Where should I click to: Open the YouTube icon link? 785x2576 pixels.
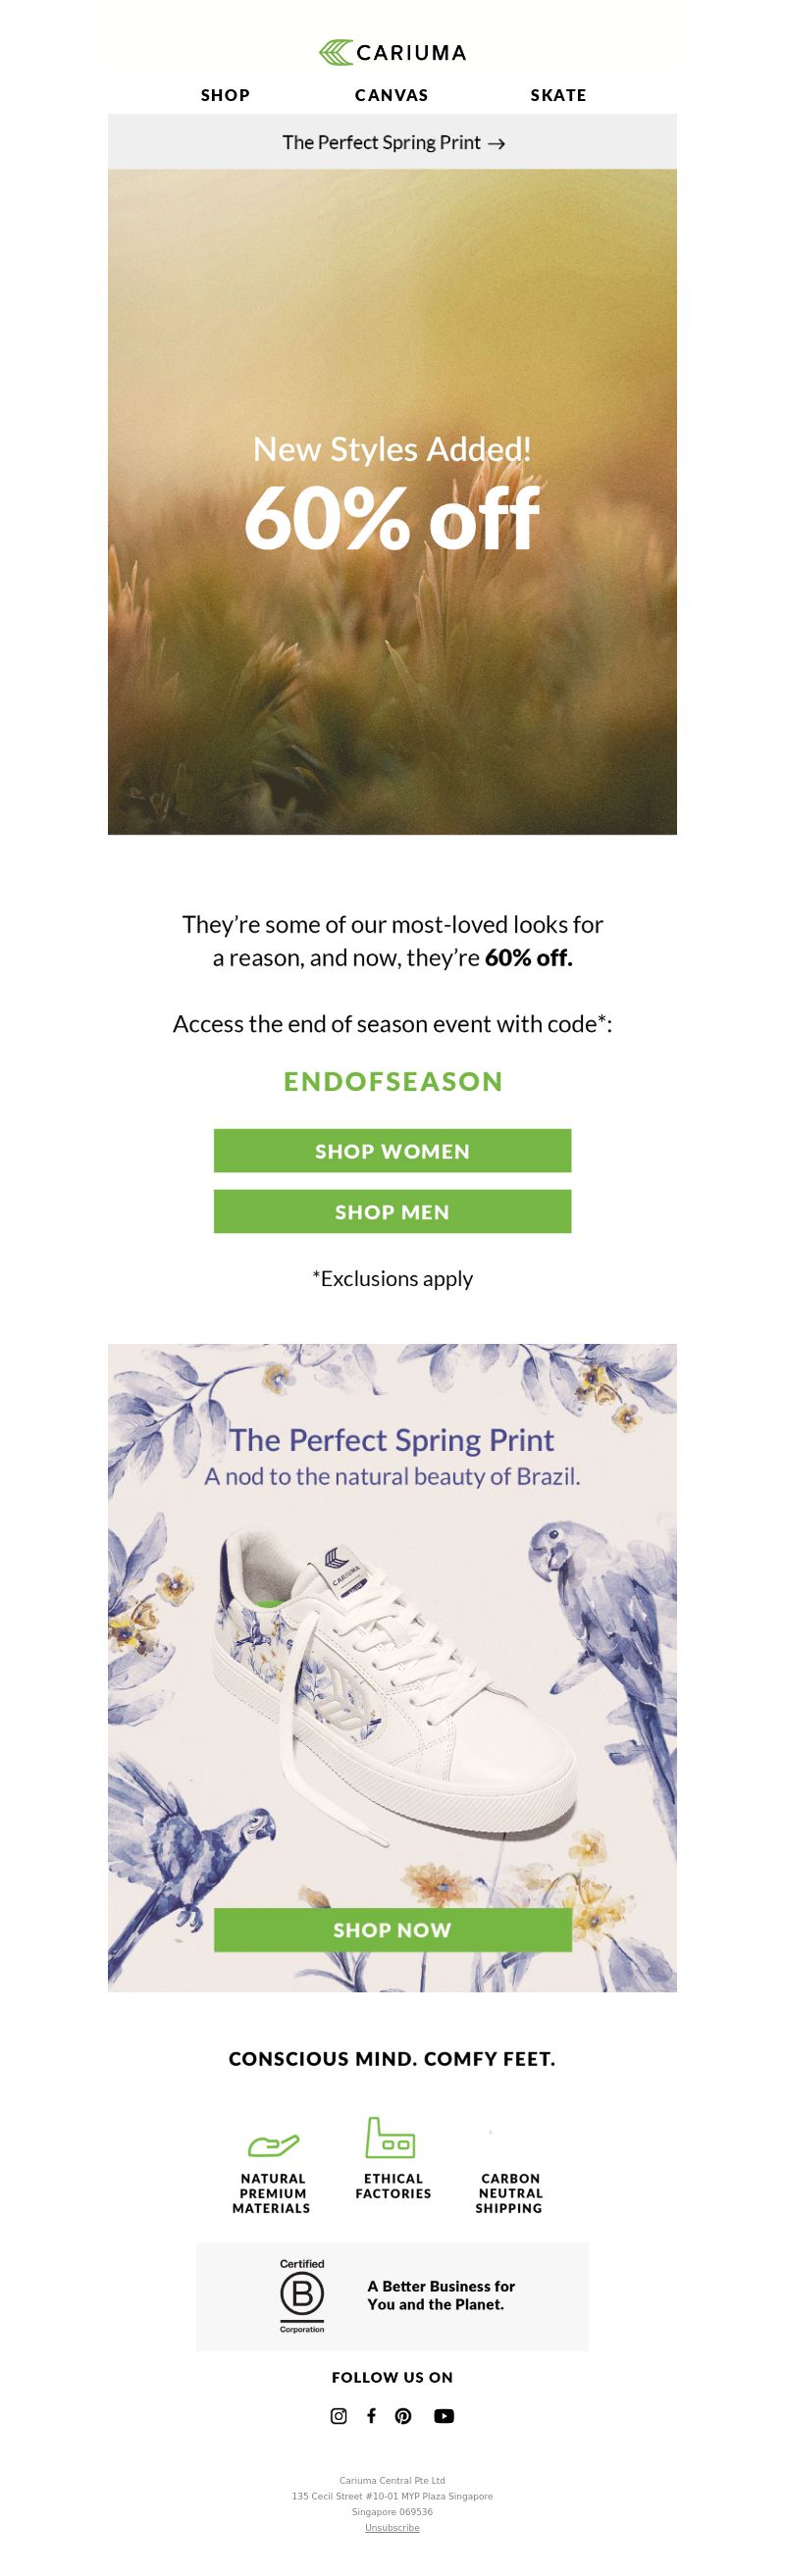[x=444, y=2415]
